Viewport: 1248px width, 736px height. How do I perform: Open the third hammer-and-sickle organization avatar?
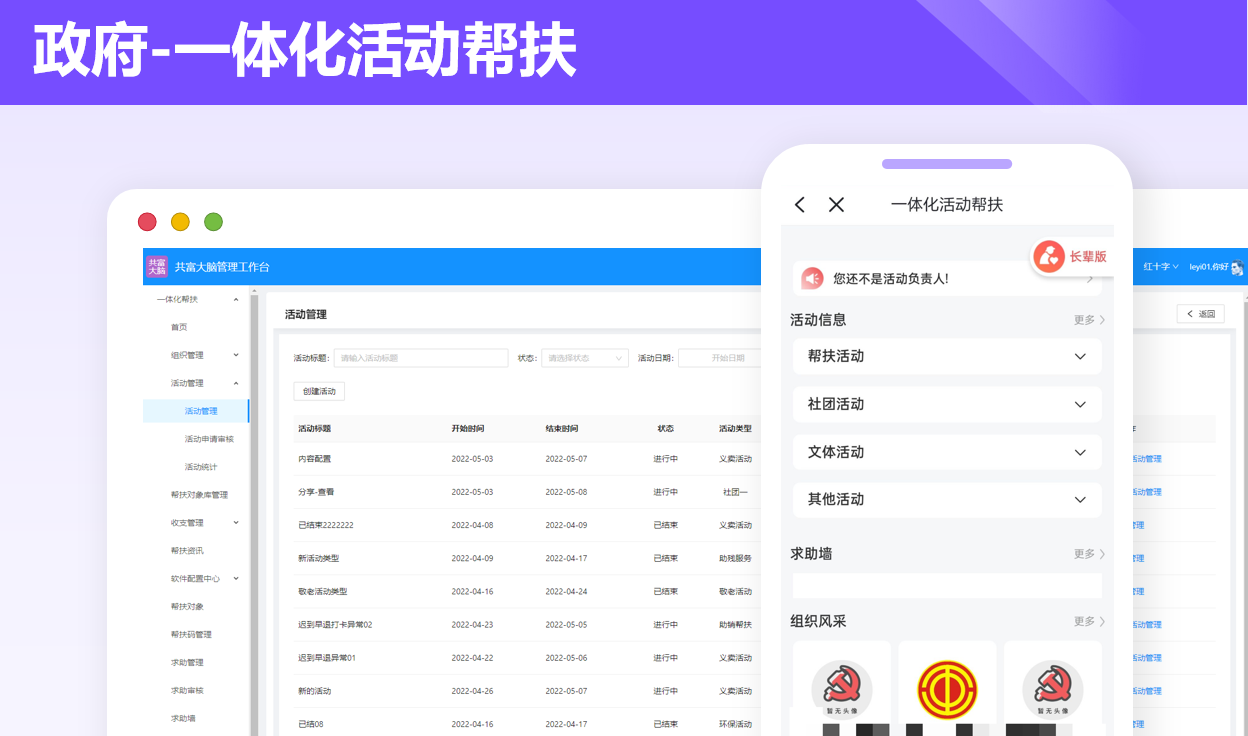(1053, 689)
